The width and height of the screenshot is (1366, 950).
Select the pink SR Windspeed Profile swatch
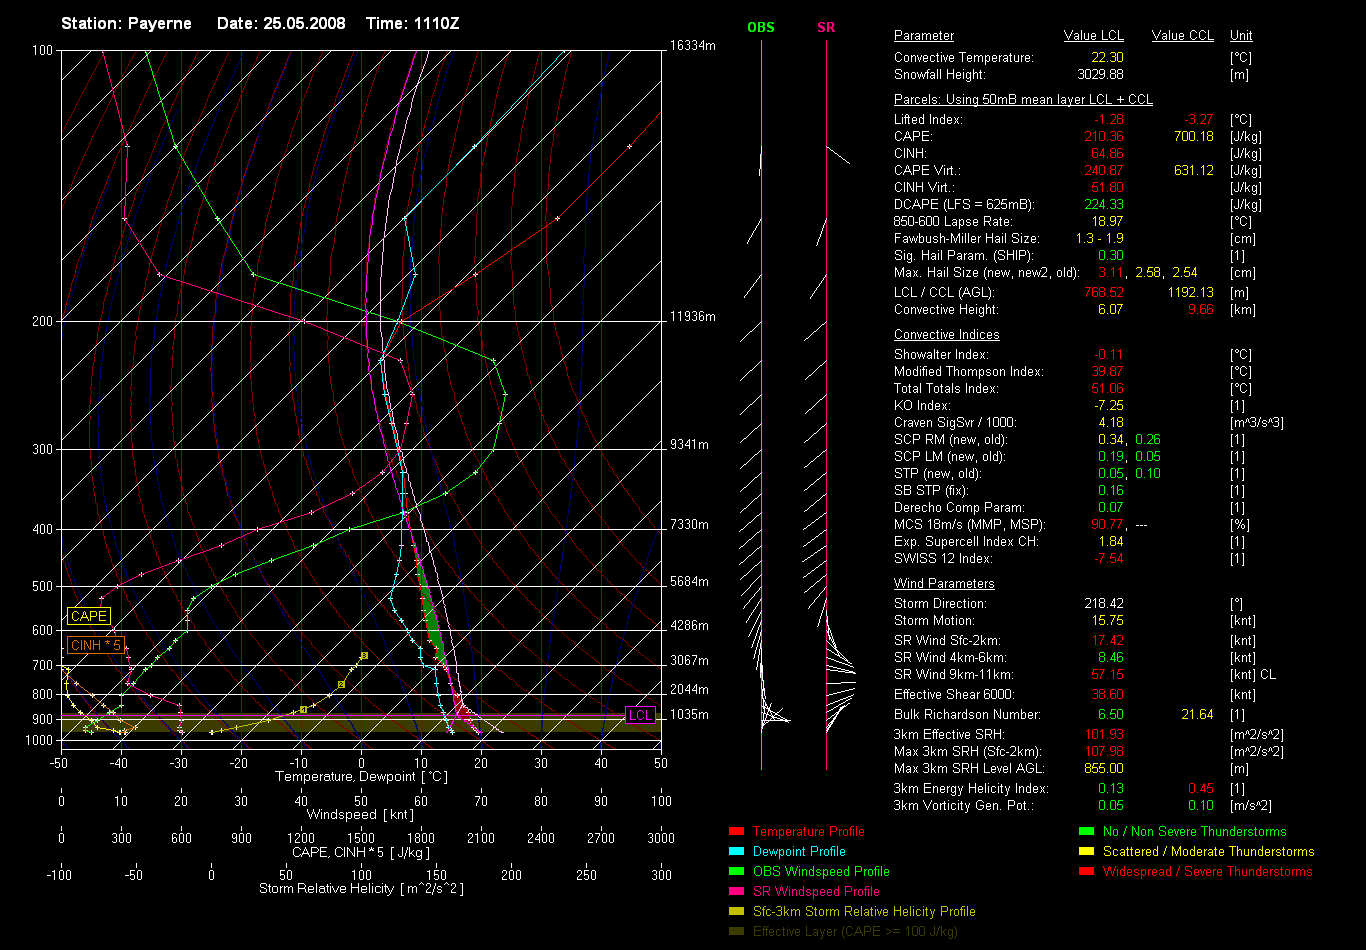(x=736, y=892)
